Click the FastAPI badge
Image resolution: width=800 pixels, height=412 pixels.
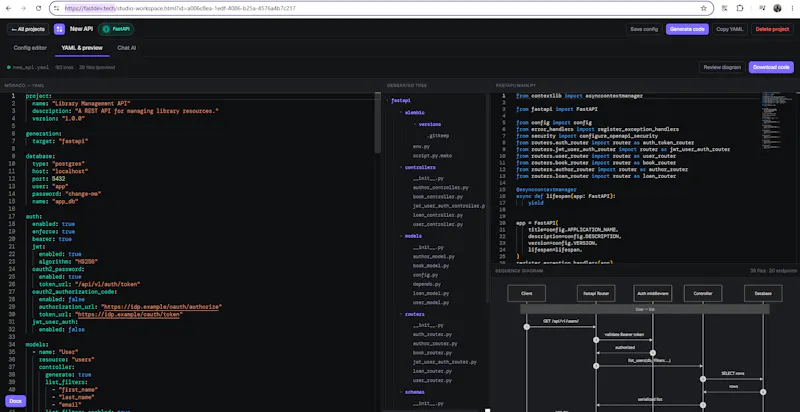(116, 29)
